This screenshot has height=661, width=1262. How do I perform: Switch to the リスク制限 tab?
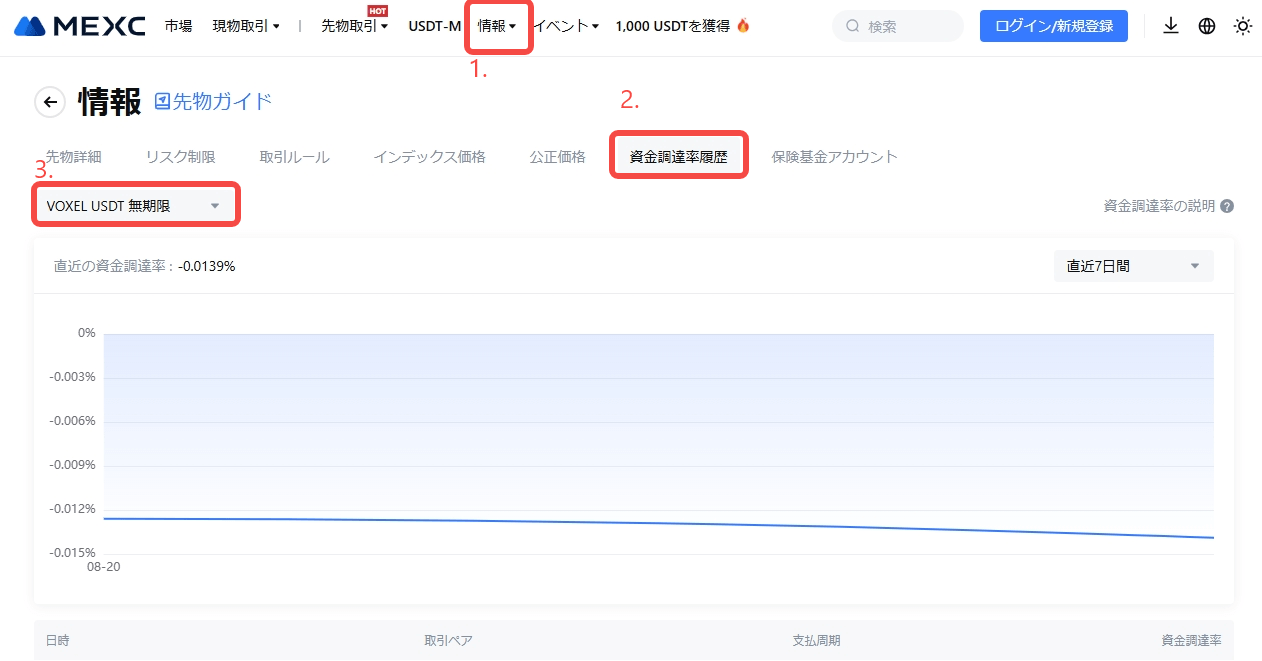180,157
